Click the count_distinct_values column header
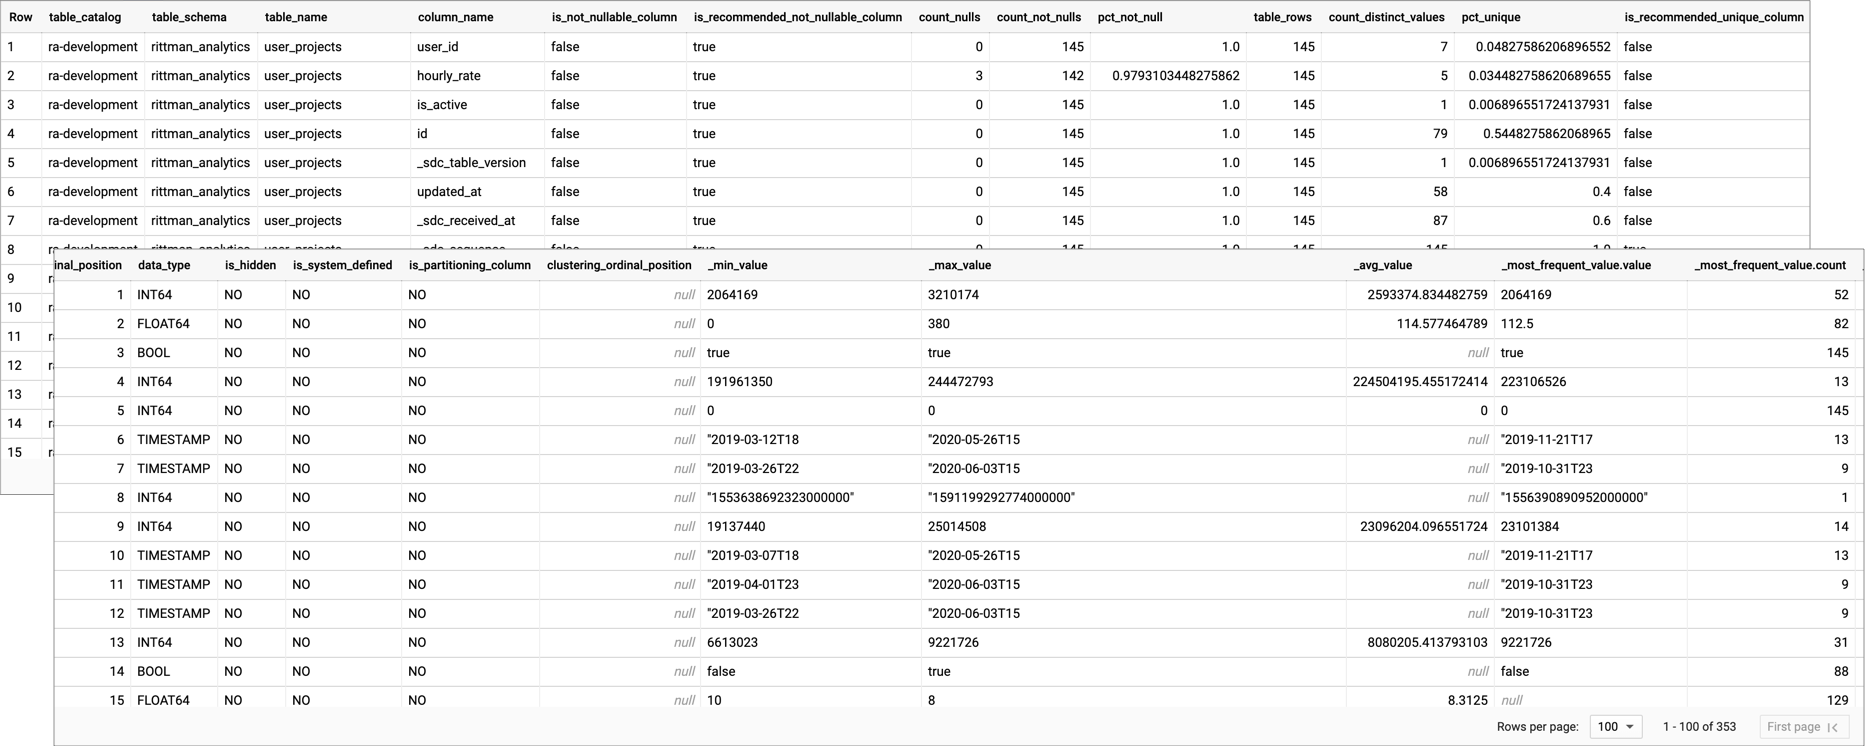This screenshot has height=746, width=1865. (x=1386, y=17)
